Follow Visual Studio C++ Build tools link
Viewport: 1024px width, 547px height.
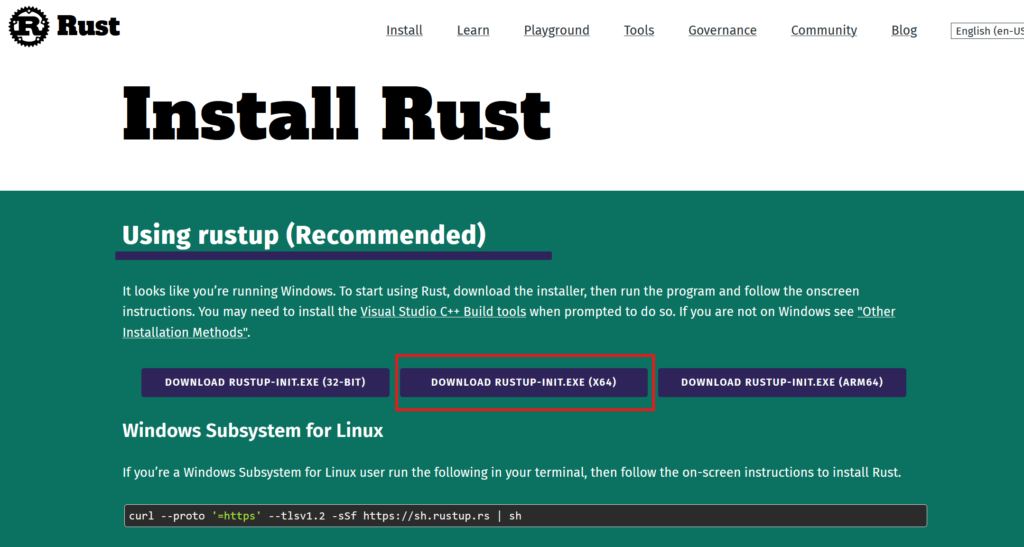[x=443, y=311]
